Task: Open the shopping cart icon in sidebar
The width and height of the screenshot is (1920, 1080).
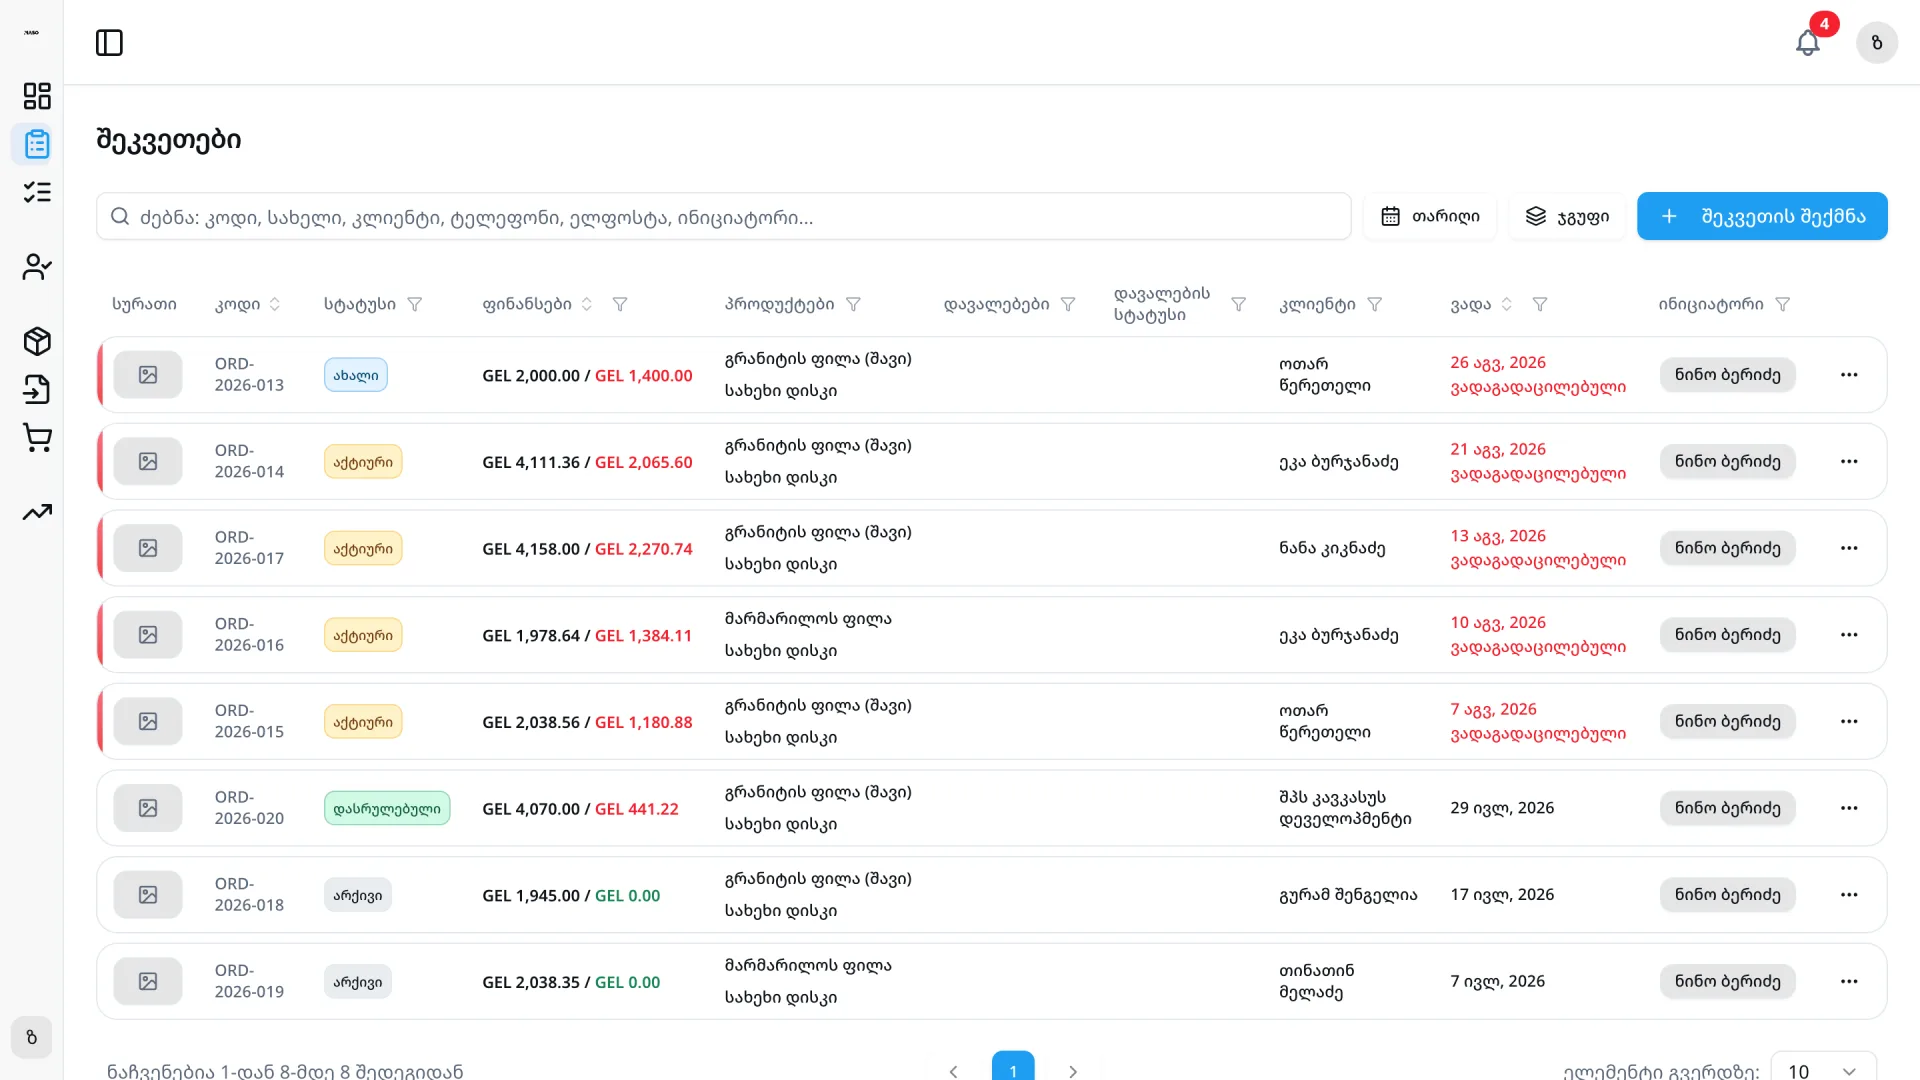Action: 37,437
